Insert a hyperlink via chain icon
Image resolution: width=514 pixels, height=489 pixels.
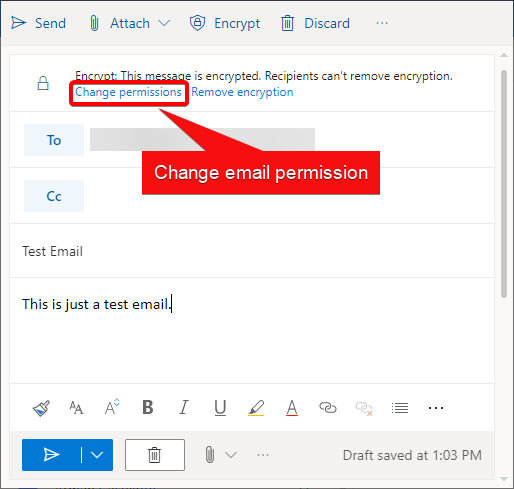(x=328, y=408)
